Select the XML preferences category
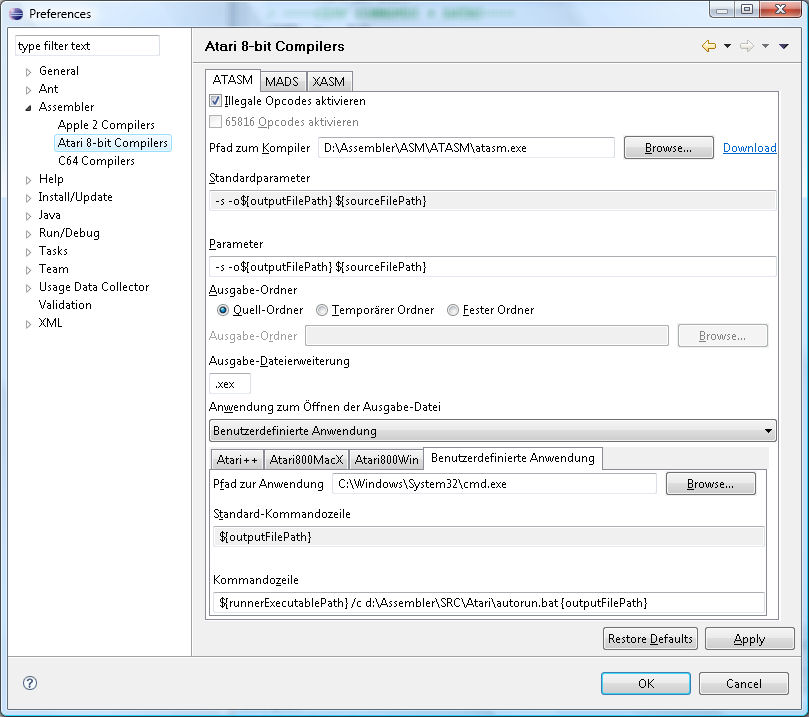 [x=51, y=323]
